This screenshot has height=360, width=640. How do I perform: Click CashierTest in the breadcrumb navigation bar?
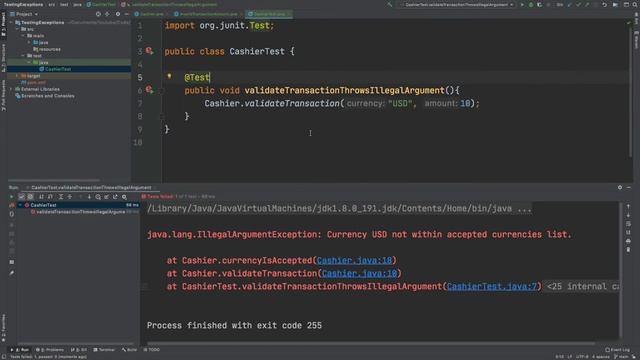point(102,4)
